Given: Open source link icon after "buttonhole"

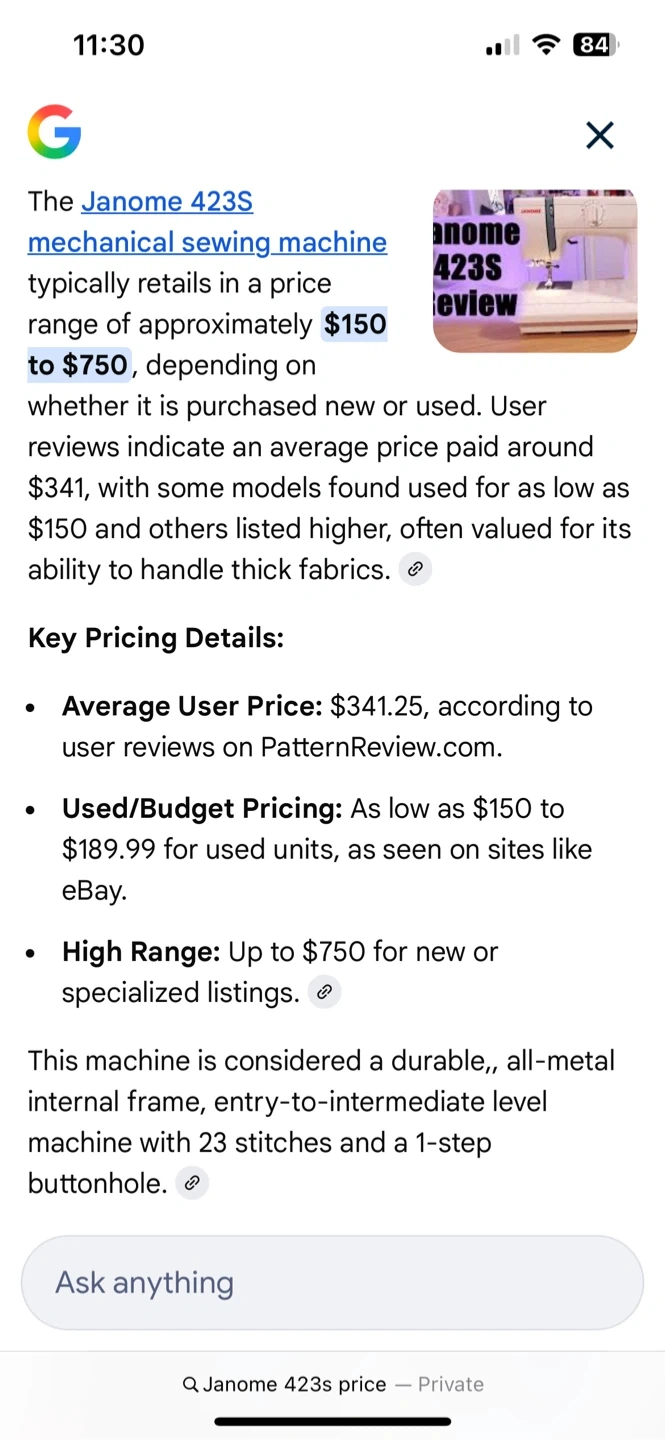Looking at the screenshot, I should 192,1184.
